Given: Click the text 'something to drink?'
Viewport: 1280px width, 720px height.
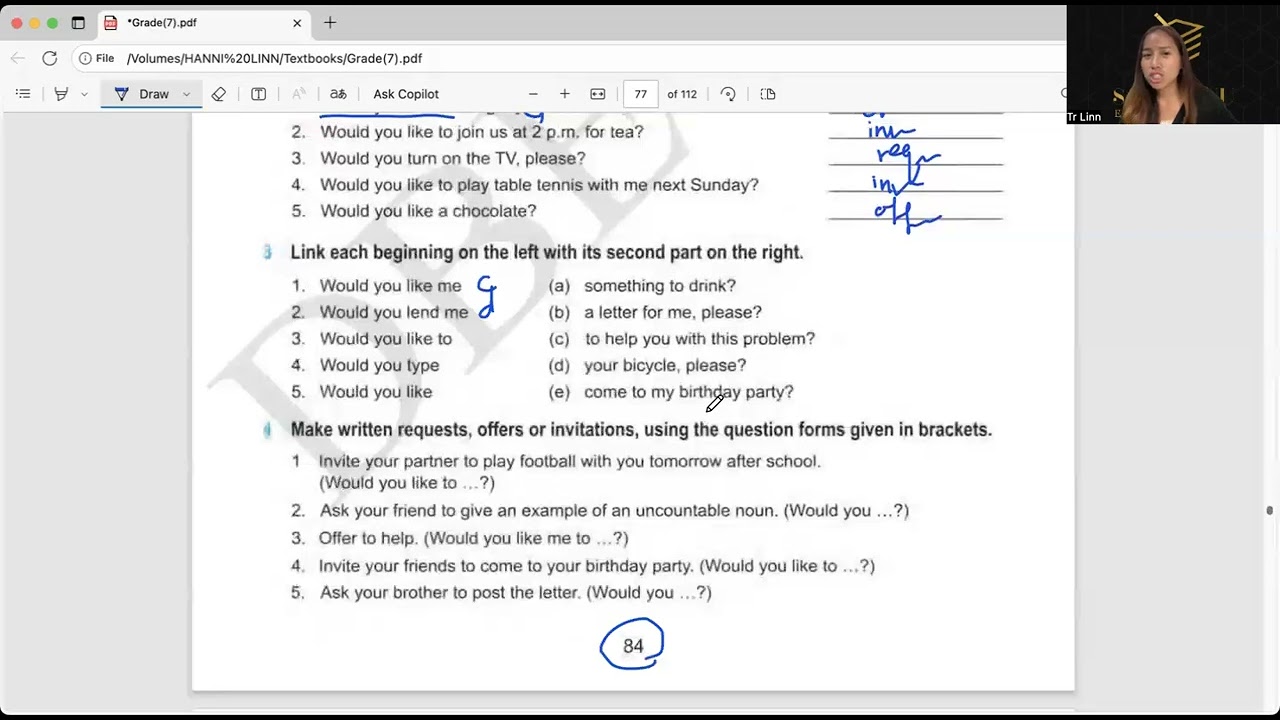Looking at the screenshot, I should (x=660, y=286).
